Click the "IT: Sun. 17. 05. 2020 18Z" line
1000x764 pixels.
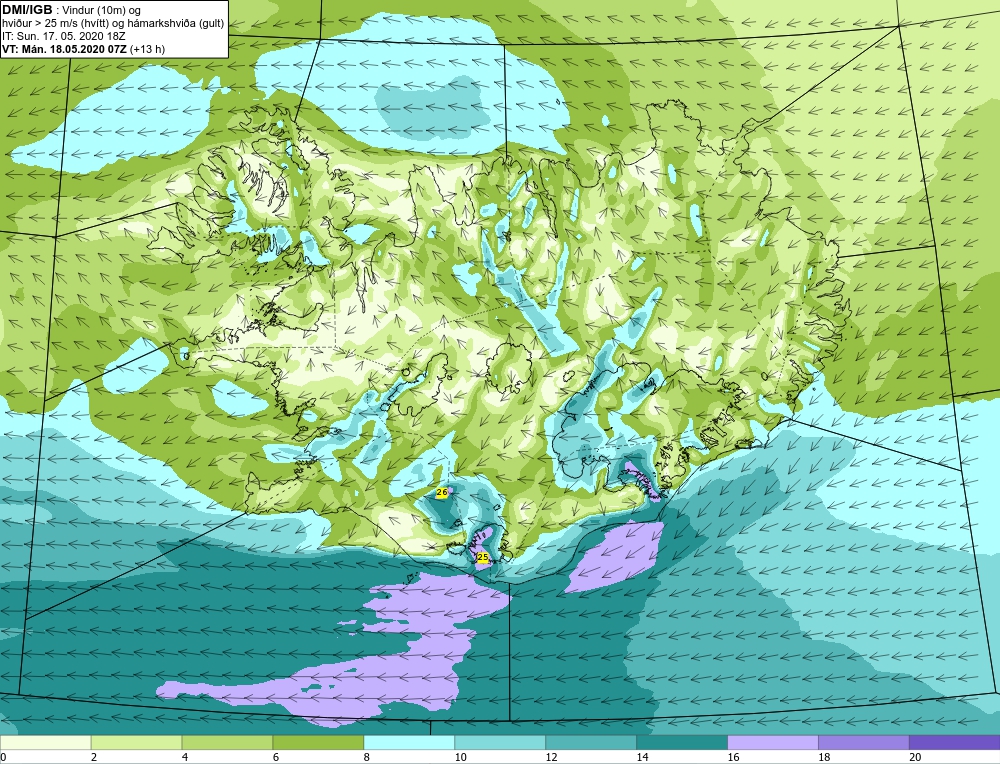(64, 36)
